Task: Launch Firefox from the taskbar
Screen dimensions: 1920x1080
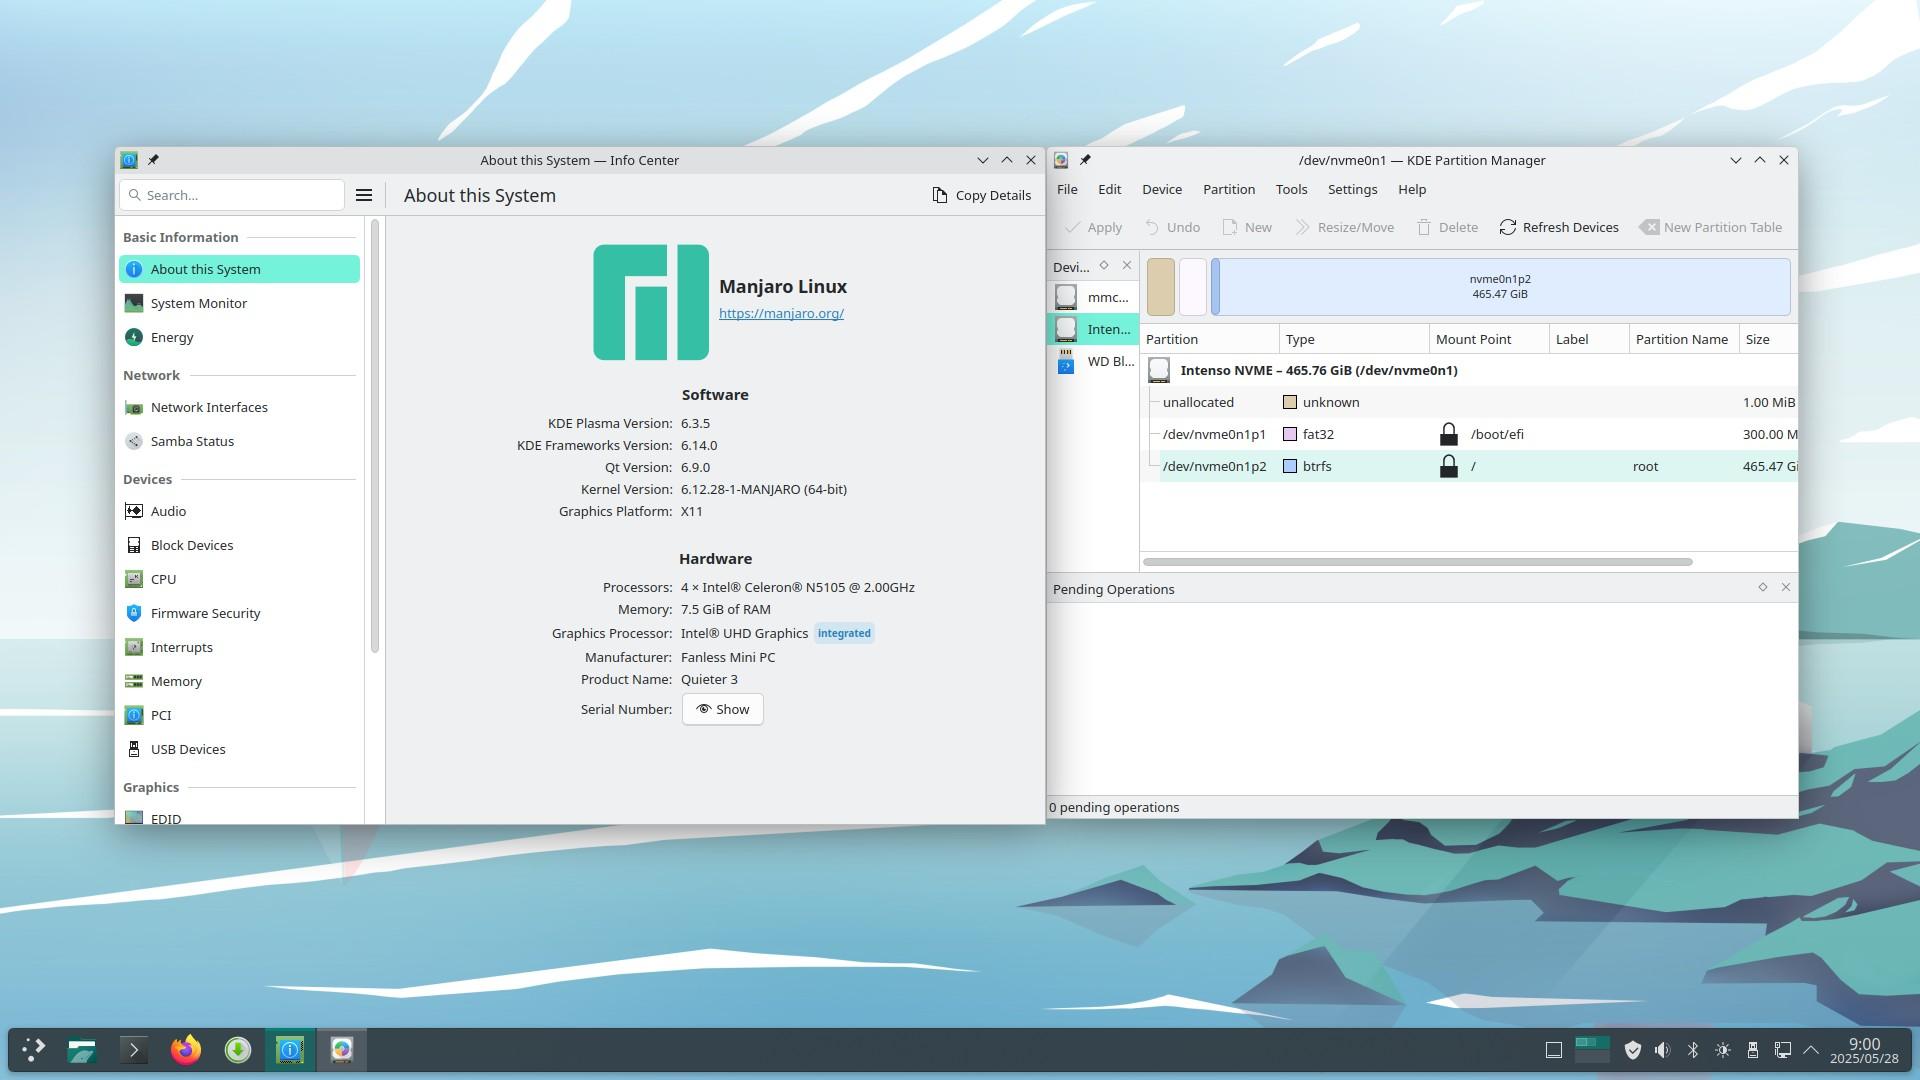Action: 186,1049
